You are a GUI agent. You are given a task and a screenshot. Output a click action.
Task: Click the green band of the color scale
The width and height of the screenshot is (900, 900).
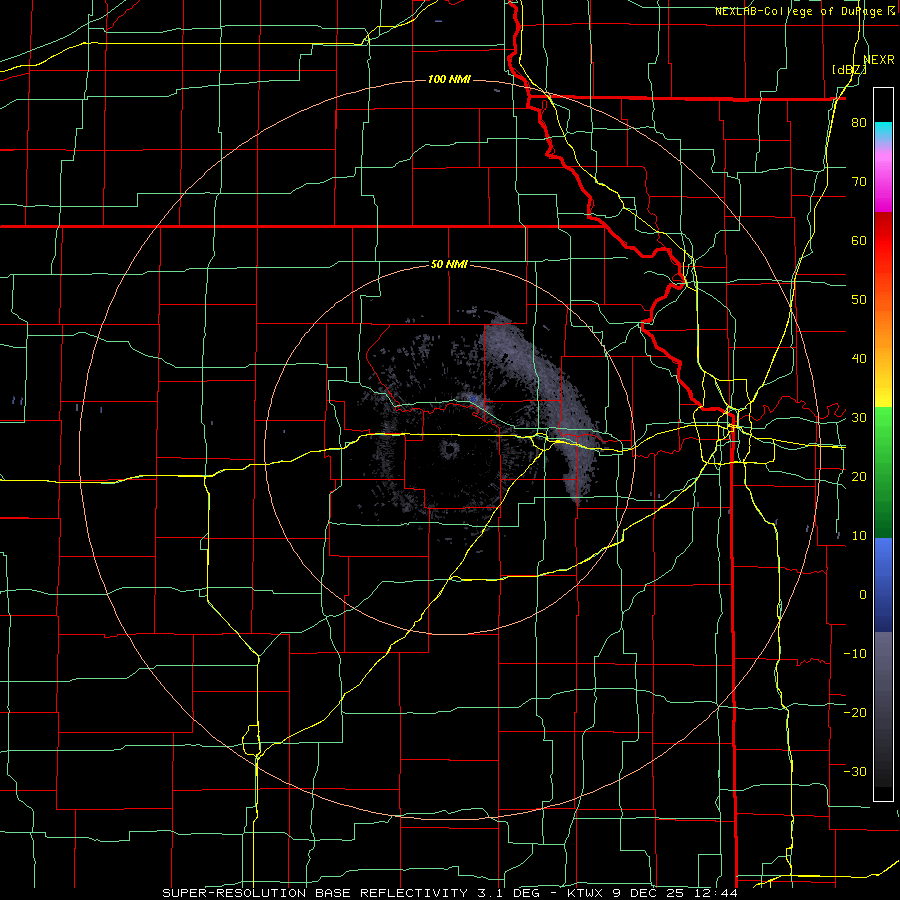883,472
